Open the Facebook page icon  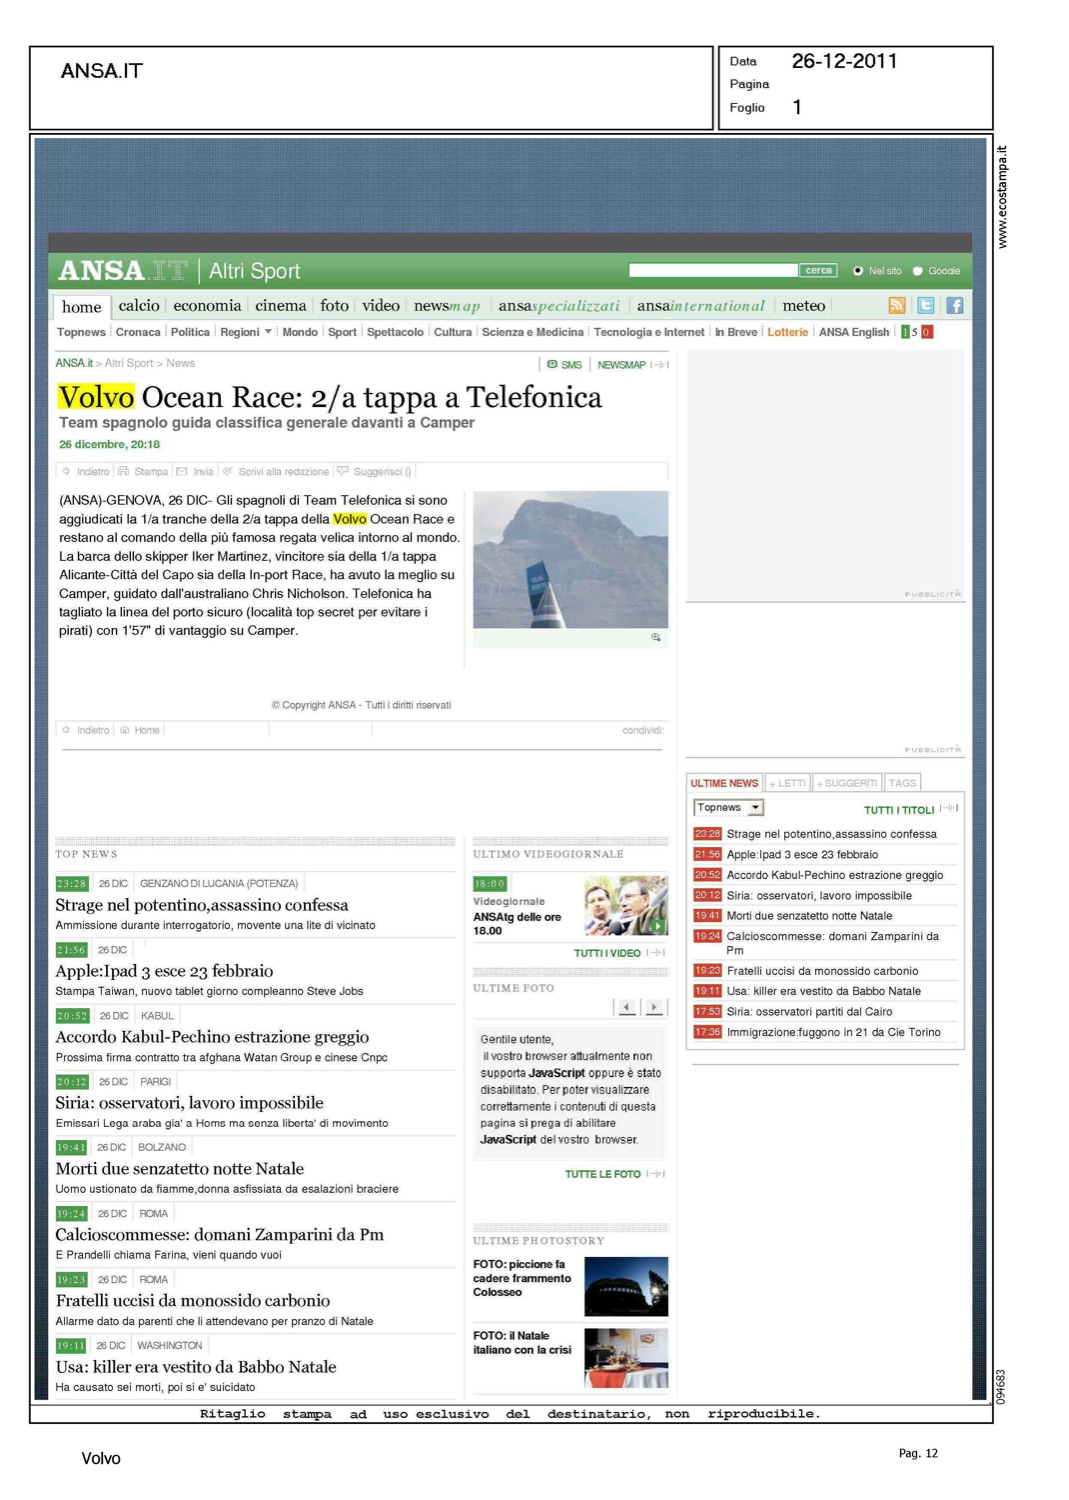[955, 306]
